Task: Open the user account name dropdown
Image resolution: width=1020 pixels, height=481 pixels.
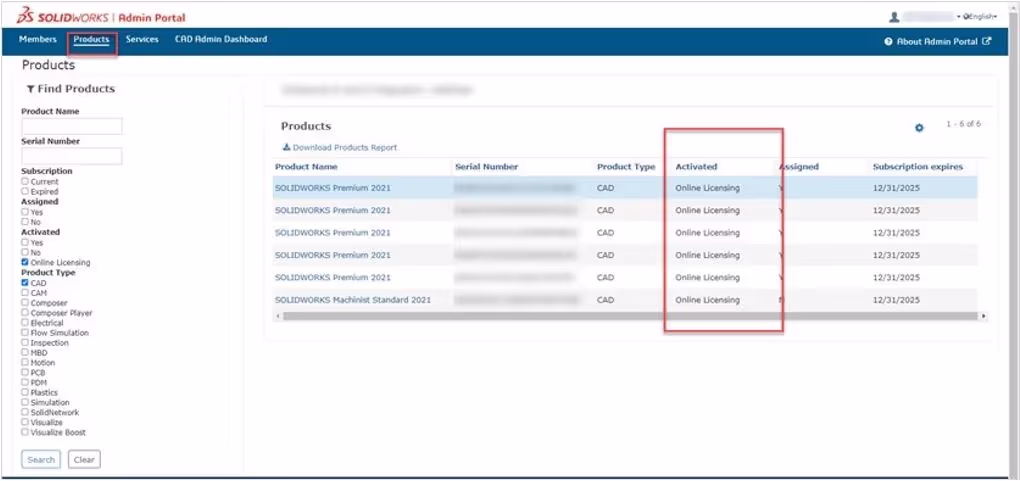Action: (931, 16)
